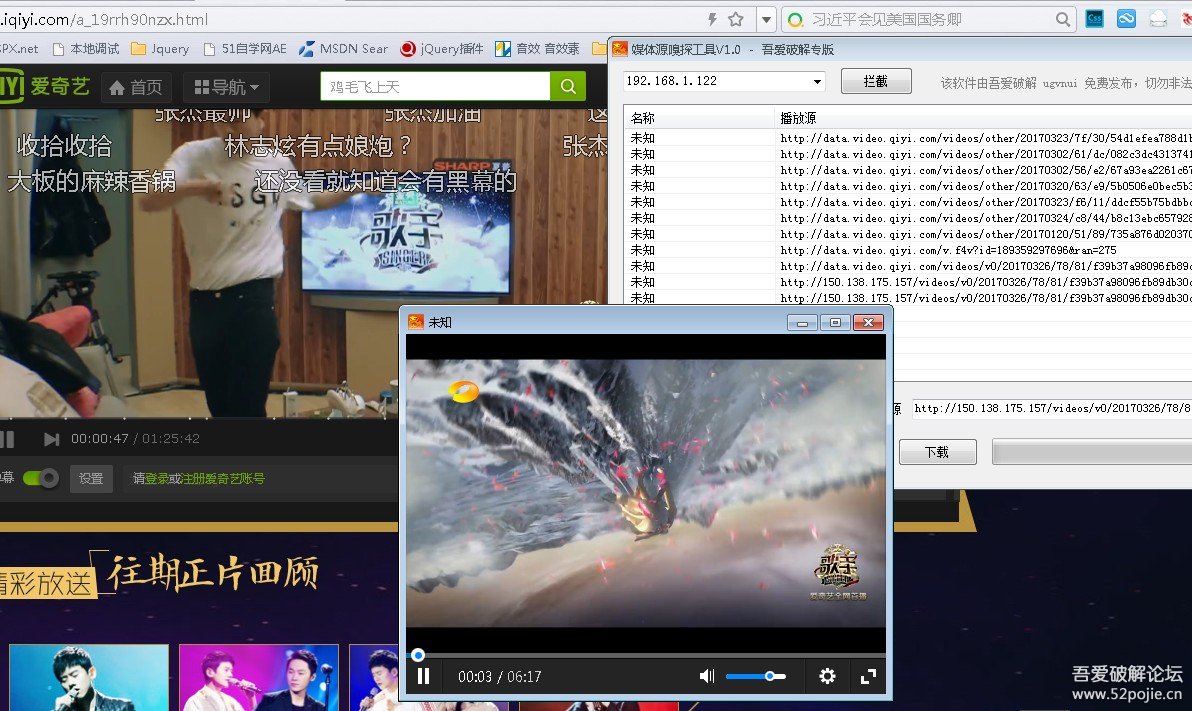Screen dimensions: 1192x711
Task: Click the magnifier icon in browser search box
Action: point(1063,19)
